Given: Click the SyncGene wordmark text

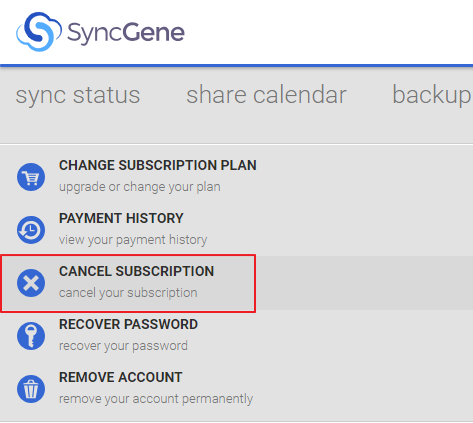Looking at the screenshot, I should (126, 33).
